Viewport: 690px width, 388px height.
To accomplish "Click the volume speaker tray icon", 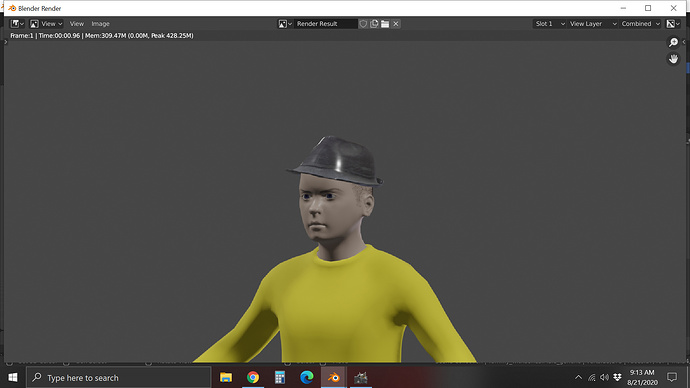I will pyautogui.click(x=605, y=377).
